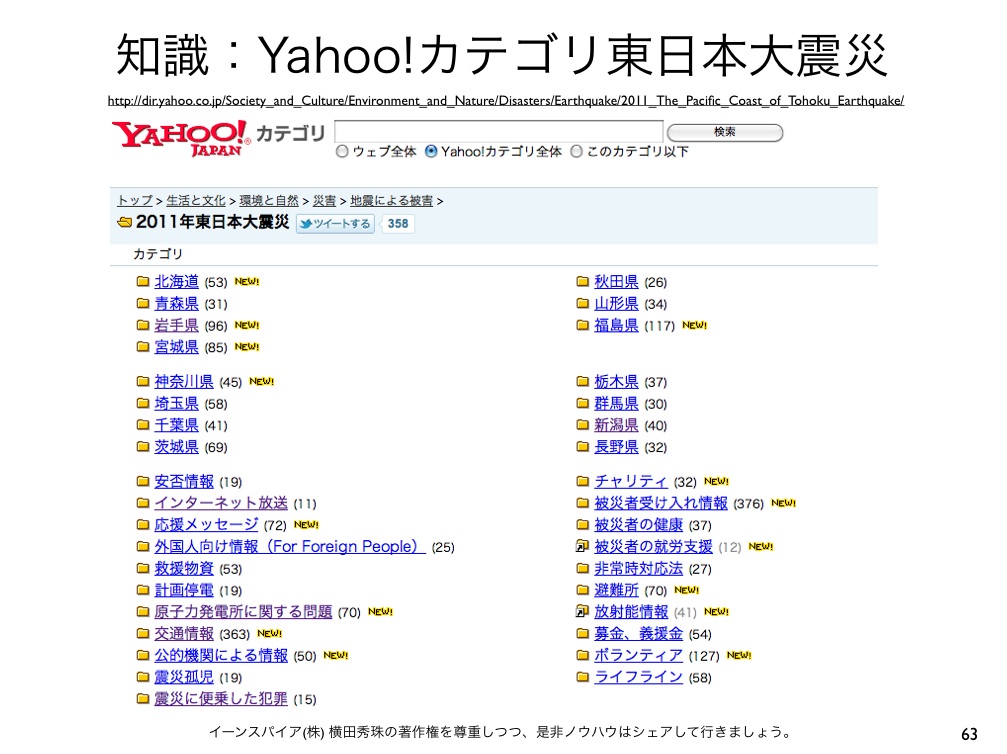The image size is (1007, 754).
Task: Open the 茨城県 category link
Action: pos(177,446)
